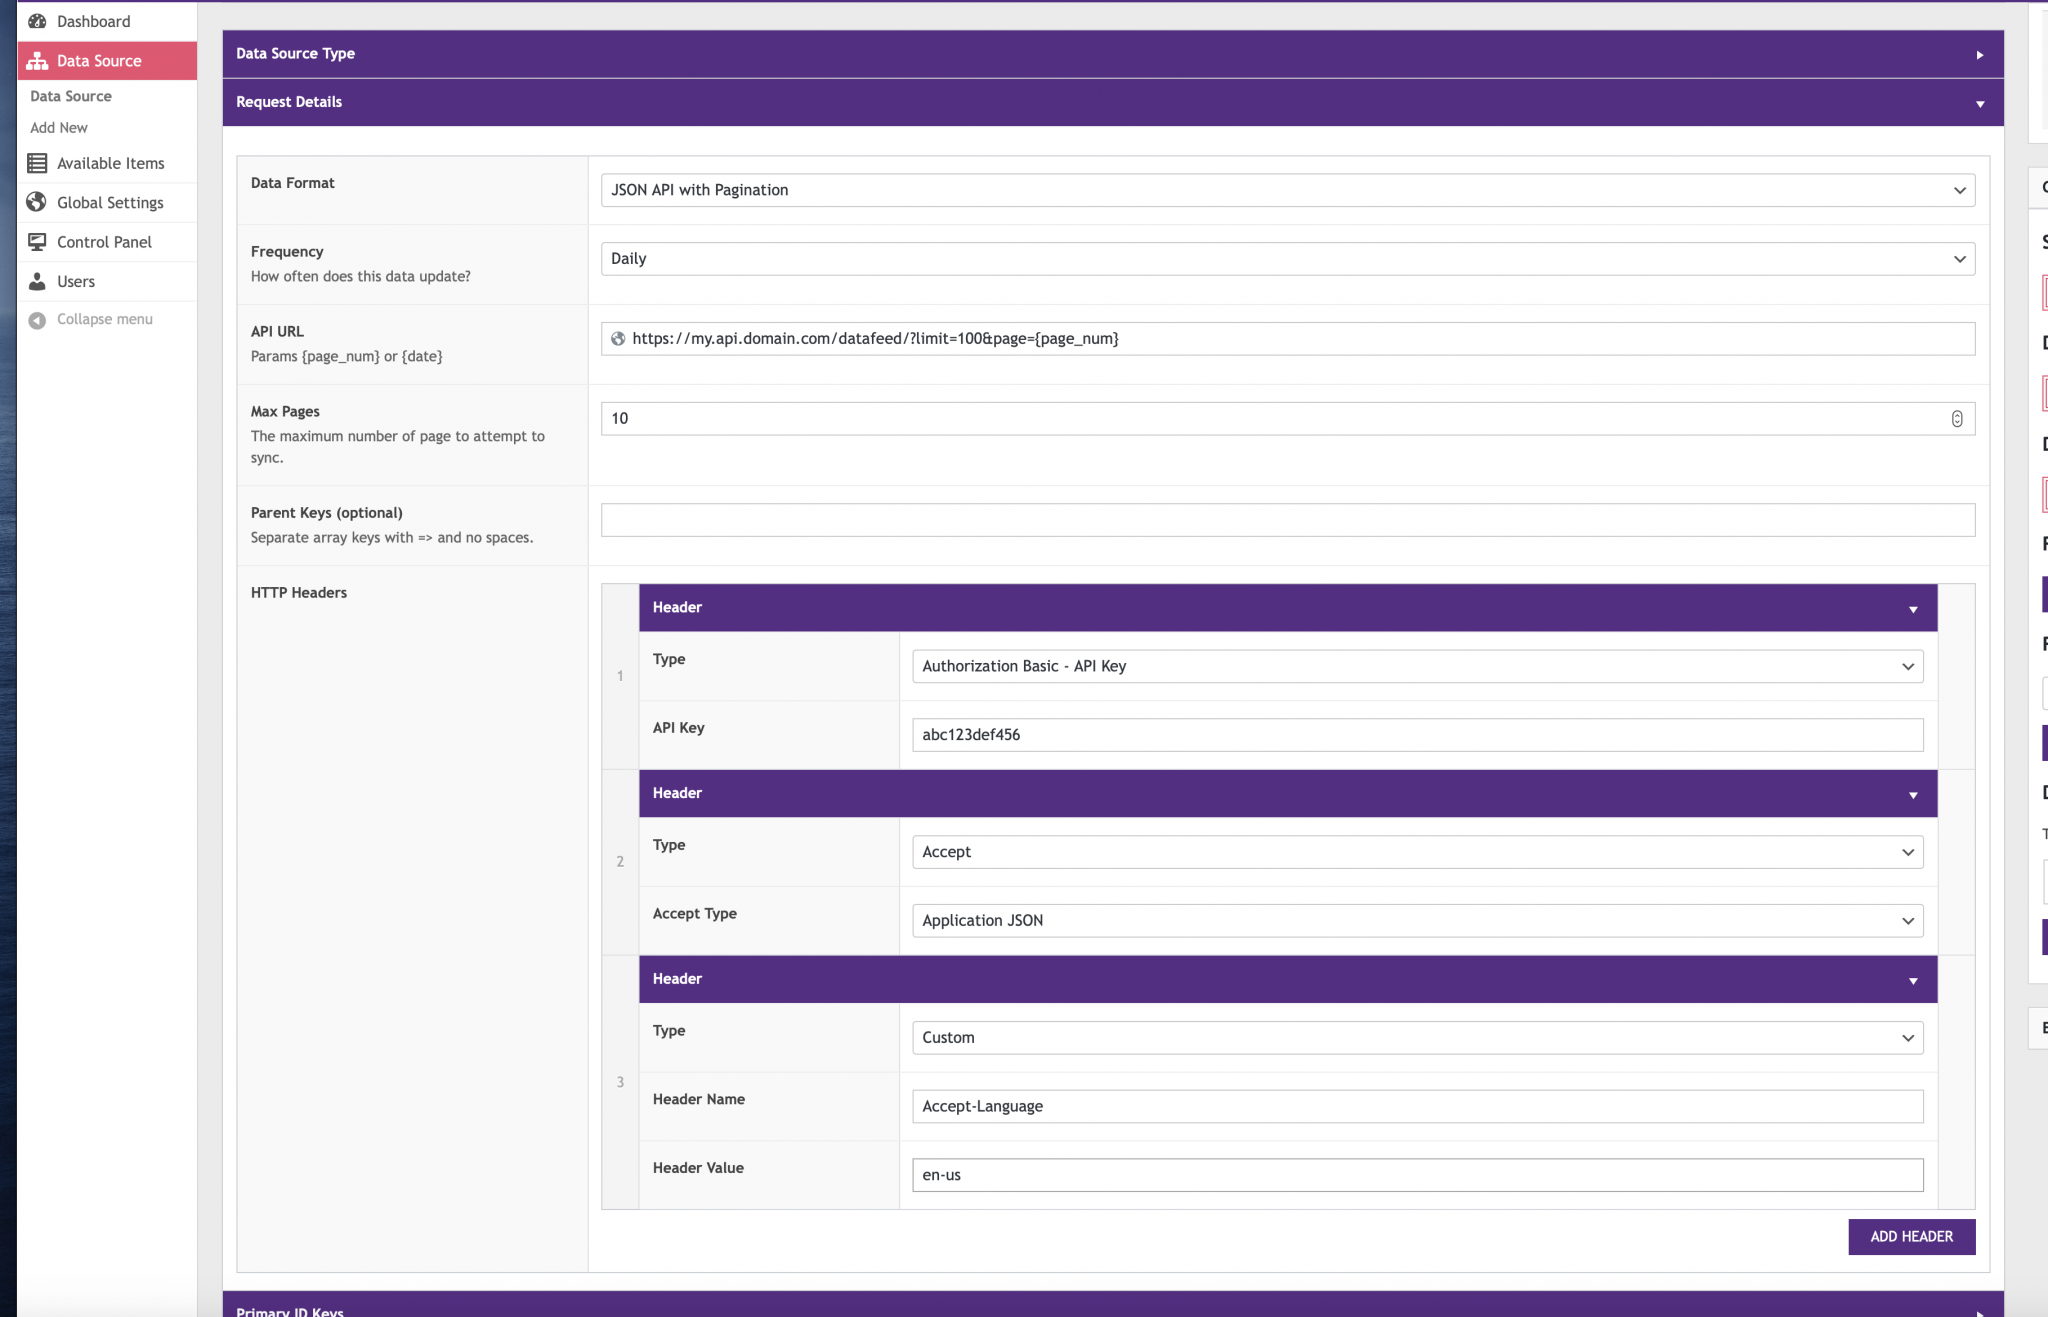Click the globe icon inside the API URL field
The image size is (2048, 1317).
tap(618, 338)
